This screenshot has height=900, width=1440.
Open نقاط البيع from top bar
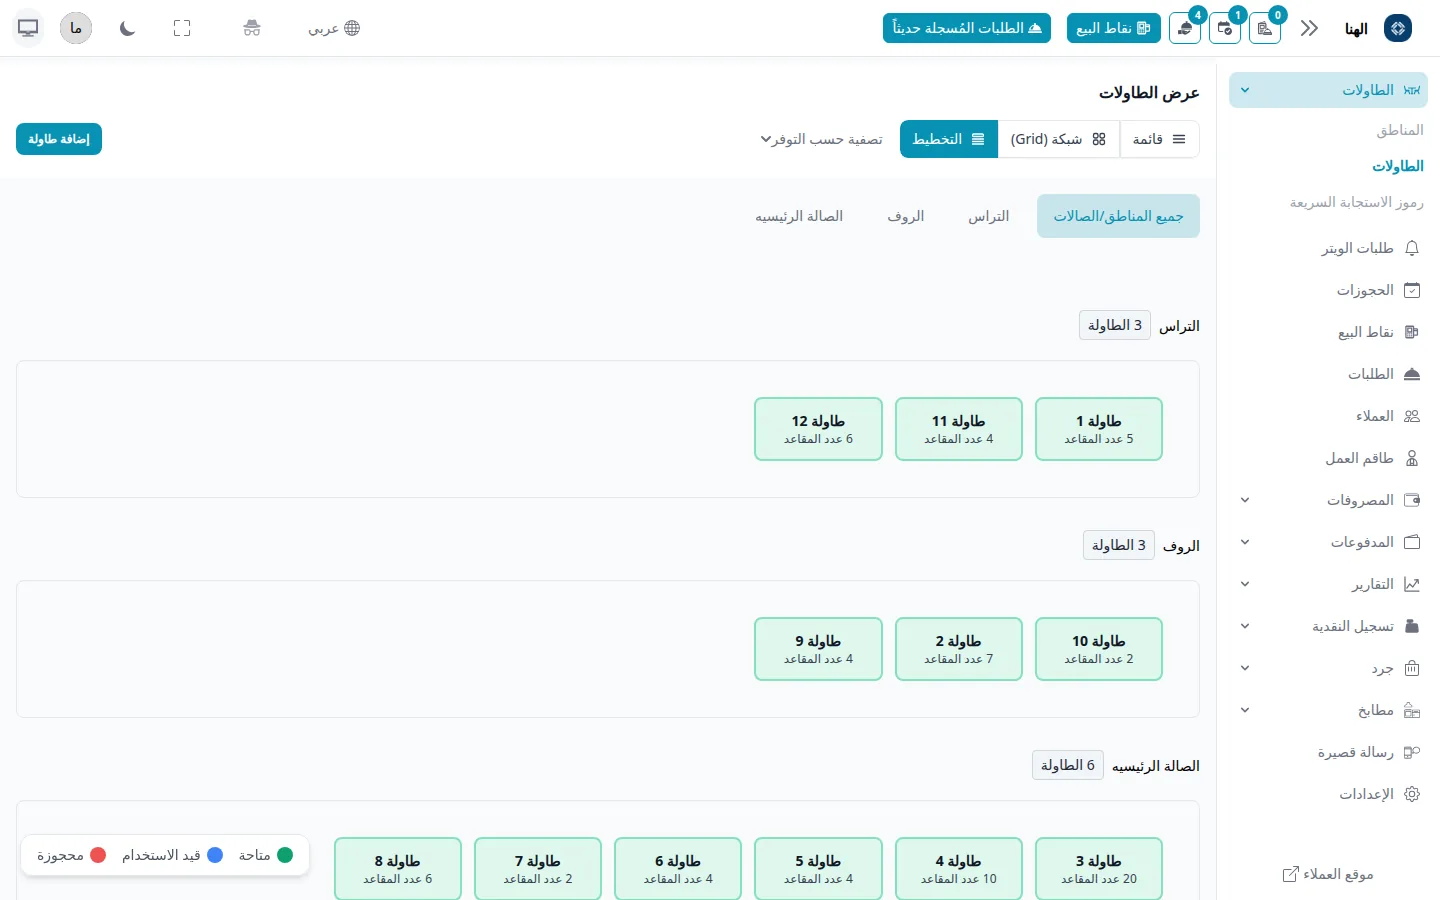(x=1114, y=28)
